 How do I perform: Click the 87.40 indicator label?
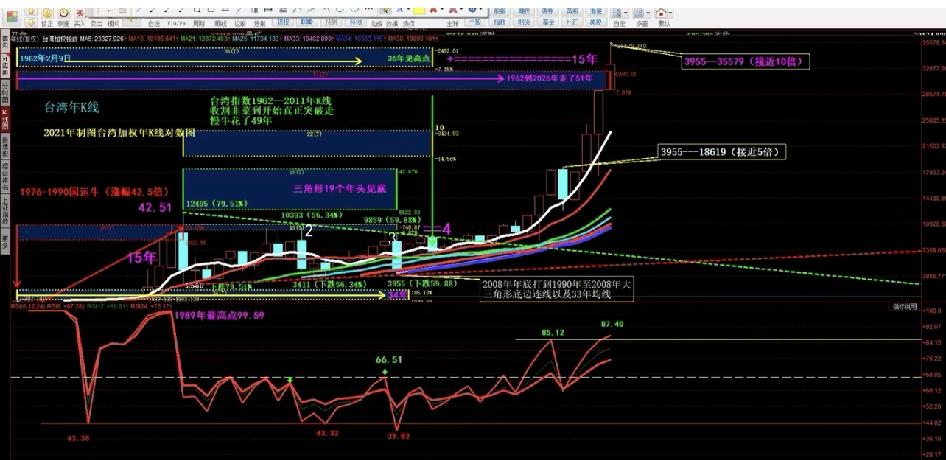click(614, 324)
